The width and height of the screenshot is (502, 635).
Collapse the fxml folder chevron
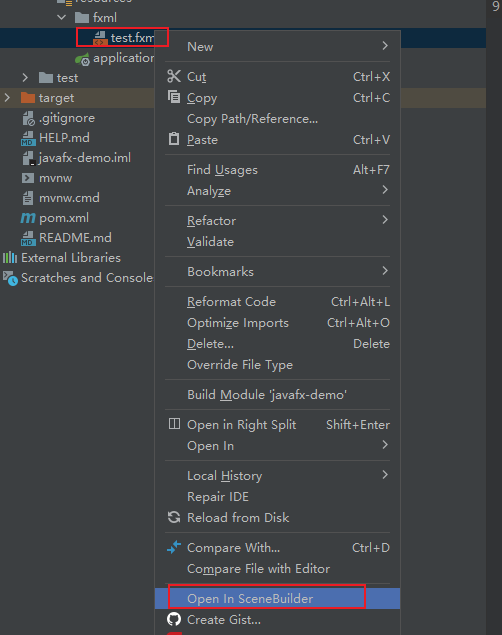coord(62,17)
